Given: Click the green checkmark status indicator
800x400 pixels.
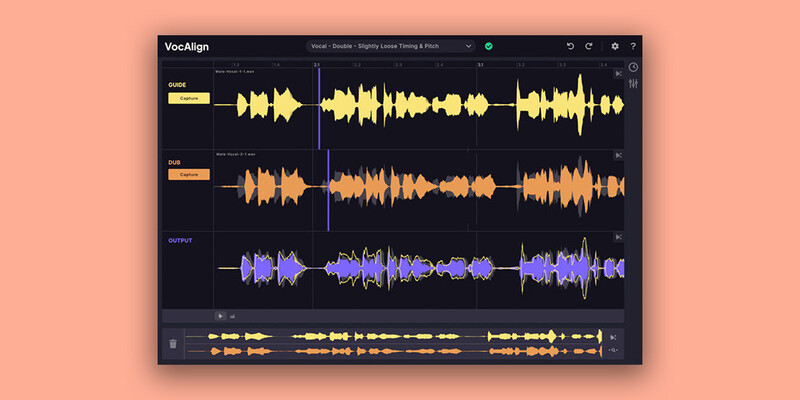Looking at the screenshot, I should [489, 46].
